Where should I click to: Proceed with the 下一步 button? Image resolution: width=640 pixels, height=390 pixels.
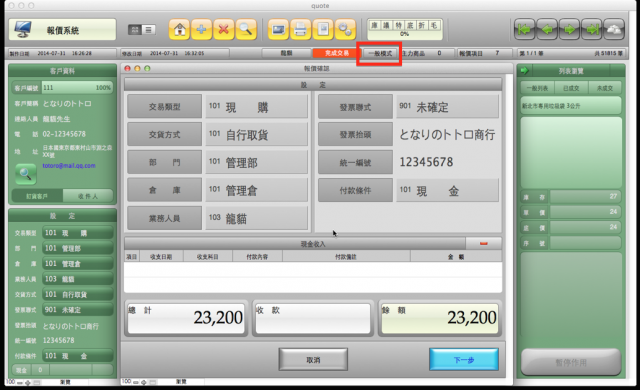(464, 360)
